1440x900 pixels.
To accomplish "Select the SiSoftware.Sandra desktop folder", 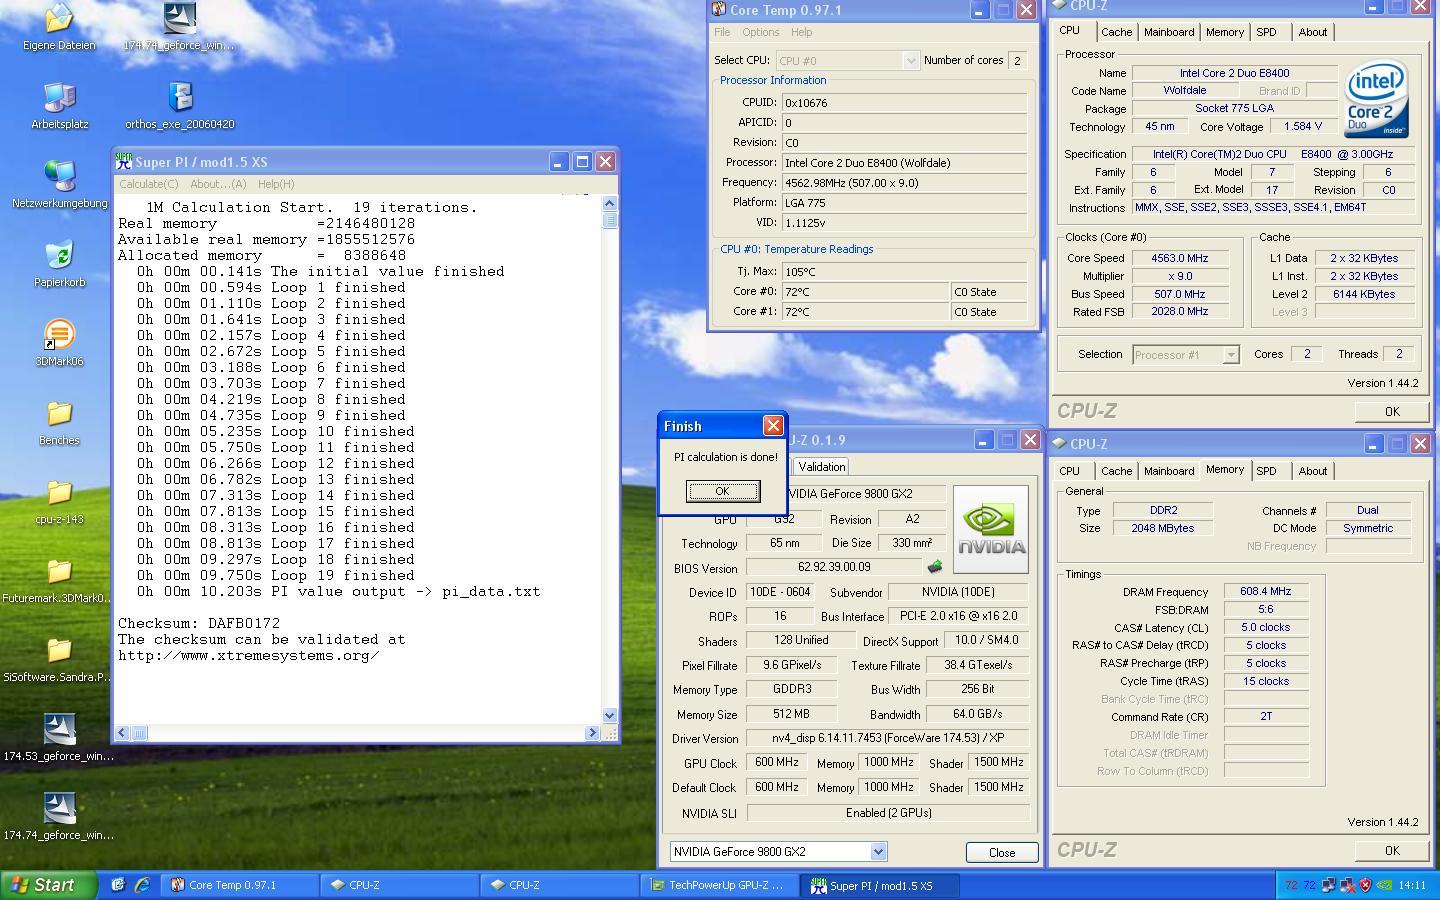I will [59, 659].
